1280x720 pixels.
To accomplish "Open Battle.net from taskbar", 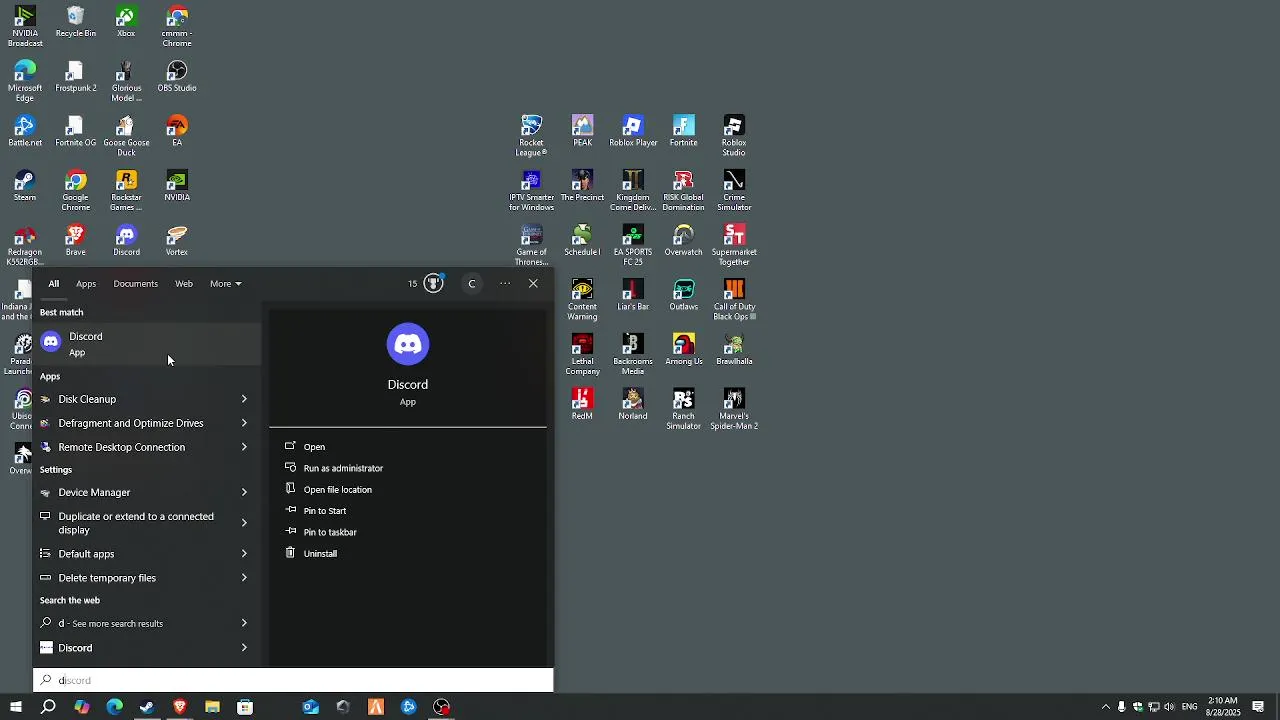I will pos(409,707).
